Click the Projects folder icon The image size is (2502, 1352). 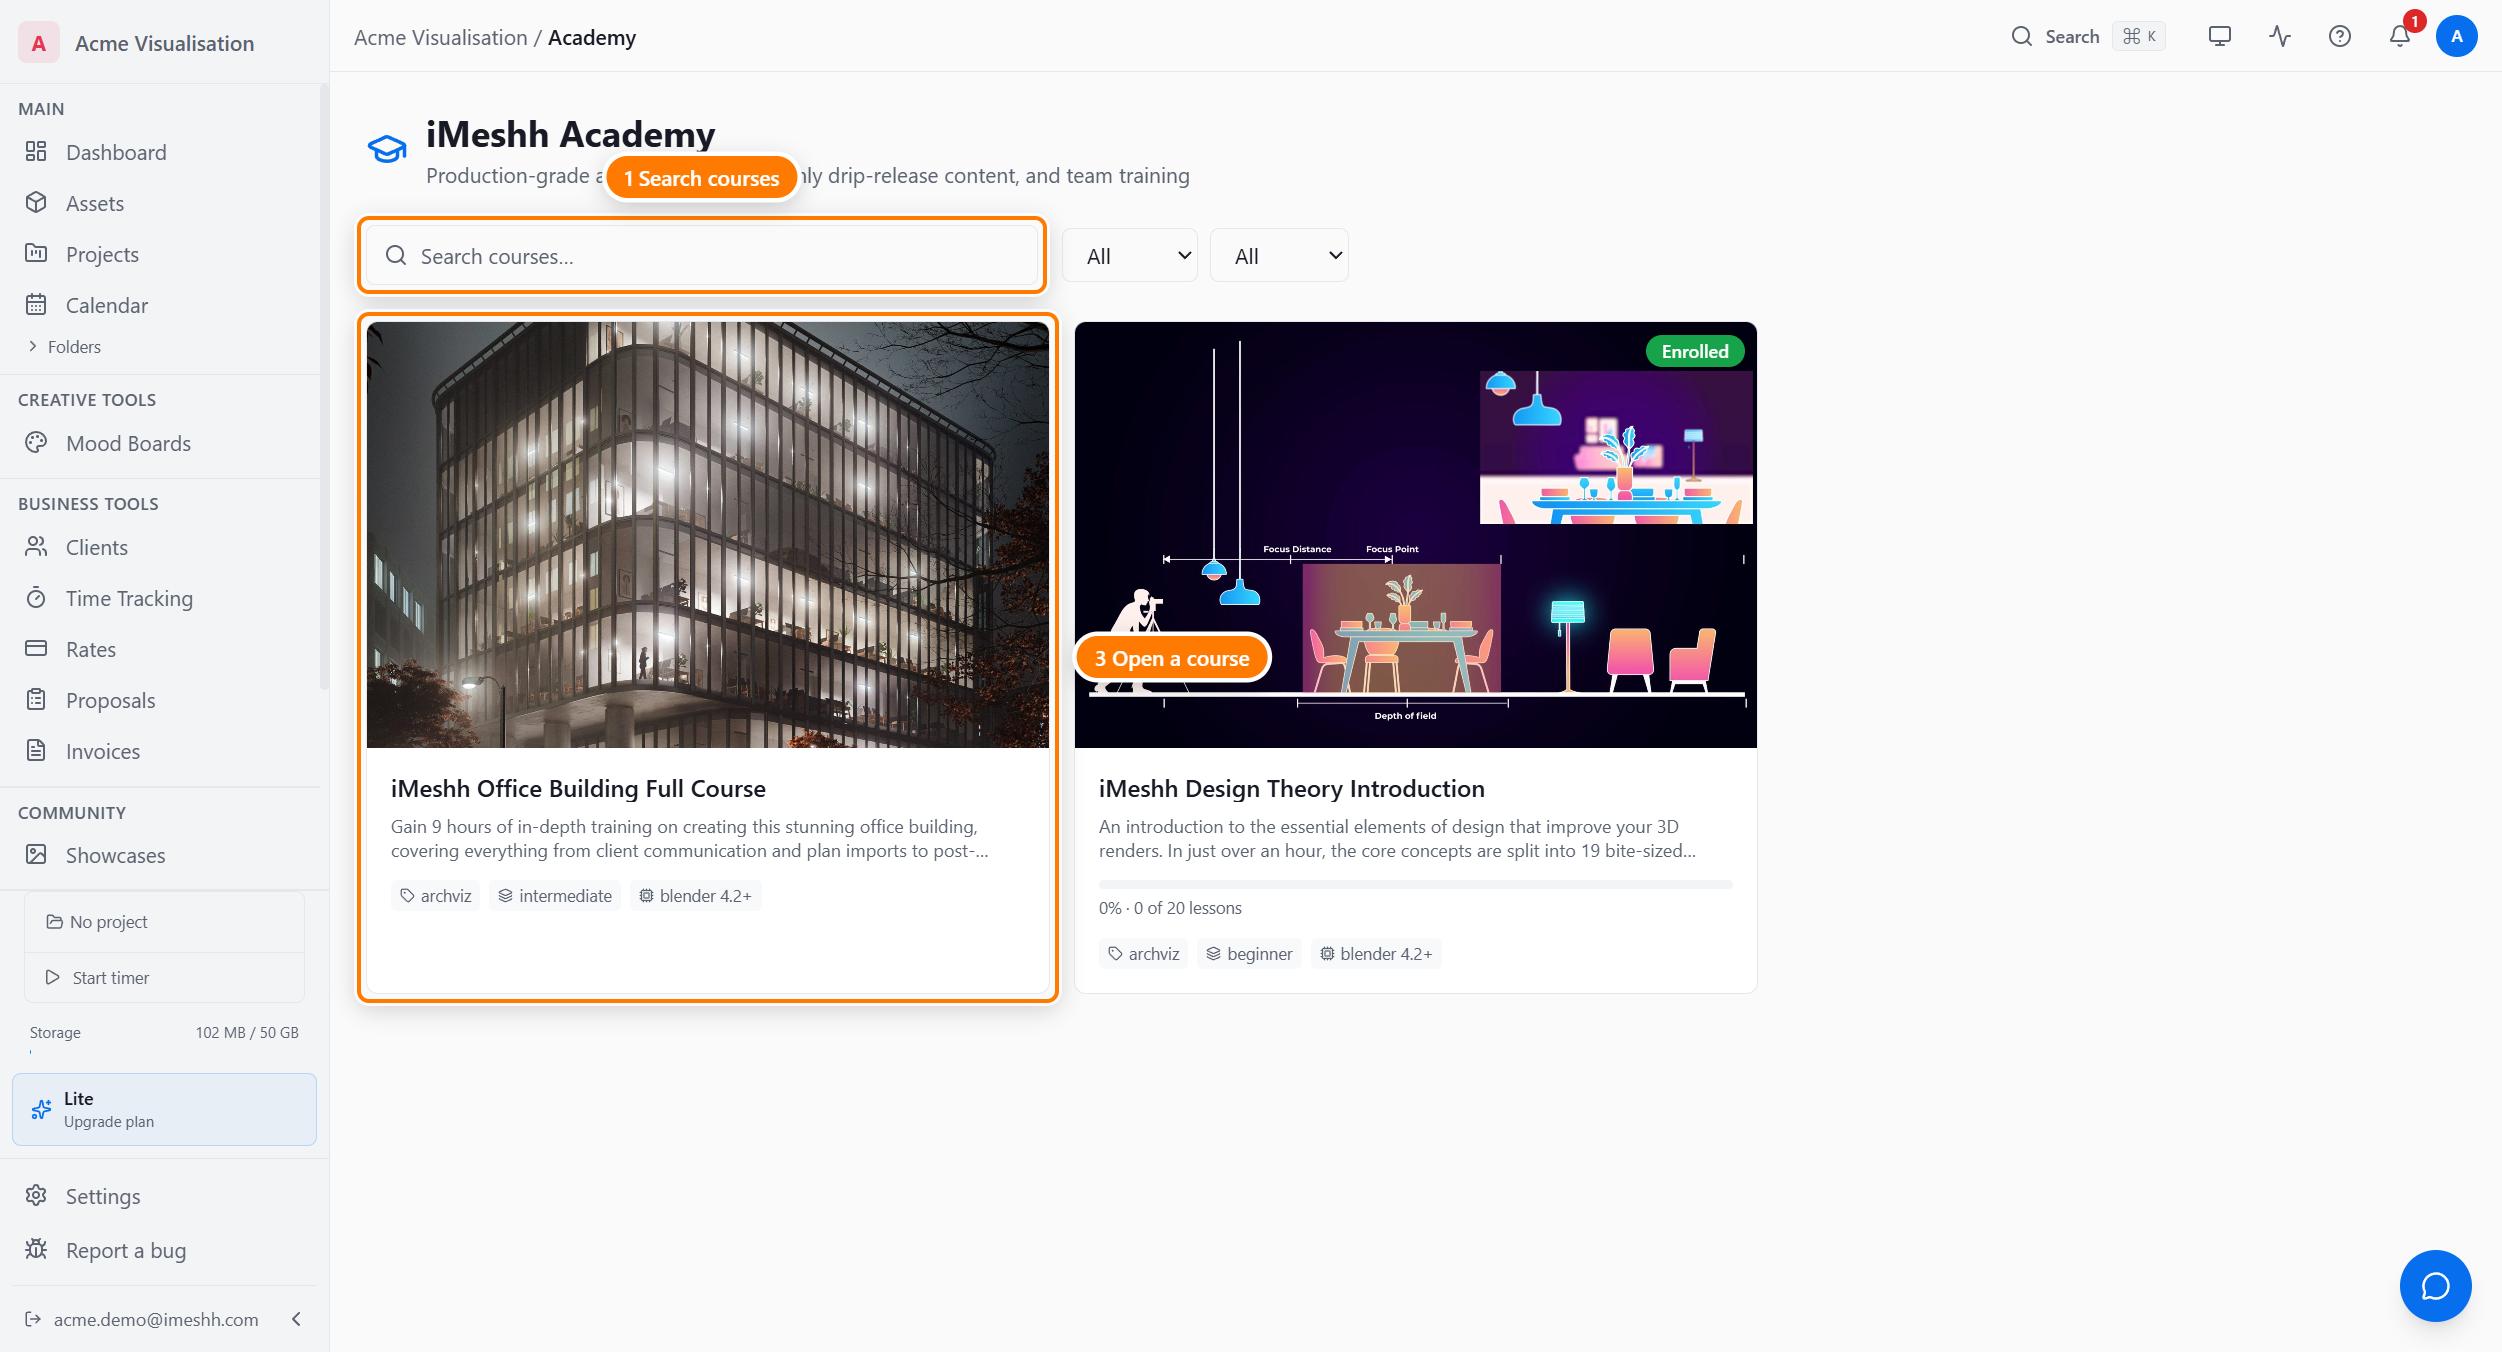36,254
